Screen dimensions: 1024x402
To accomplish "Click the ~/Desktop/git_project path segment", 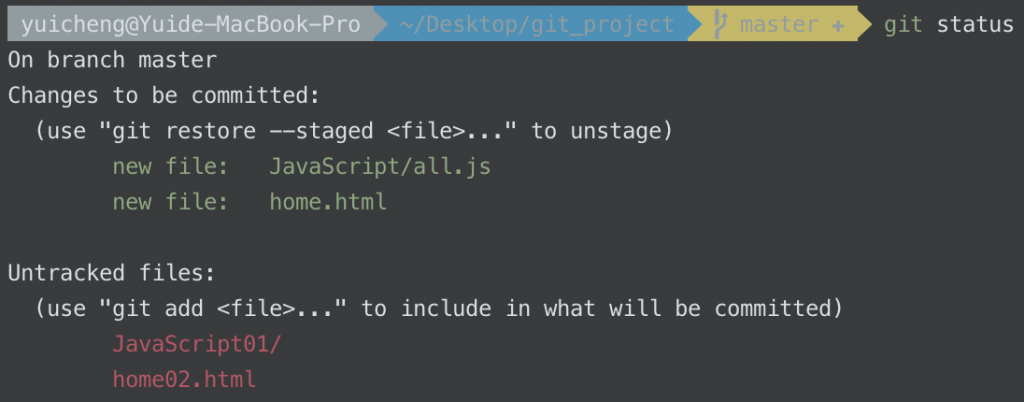I will 536,25.
